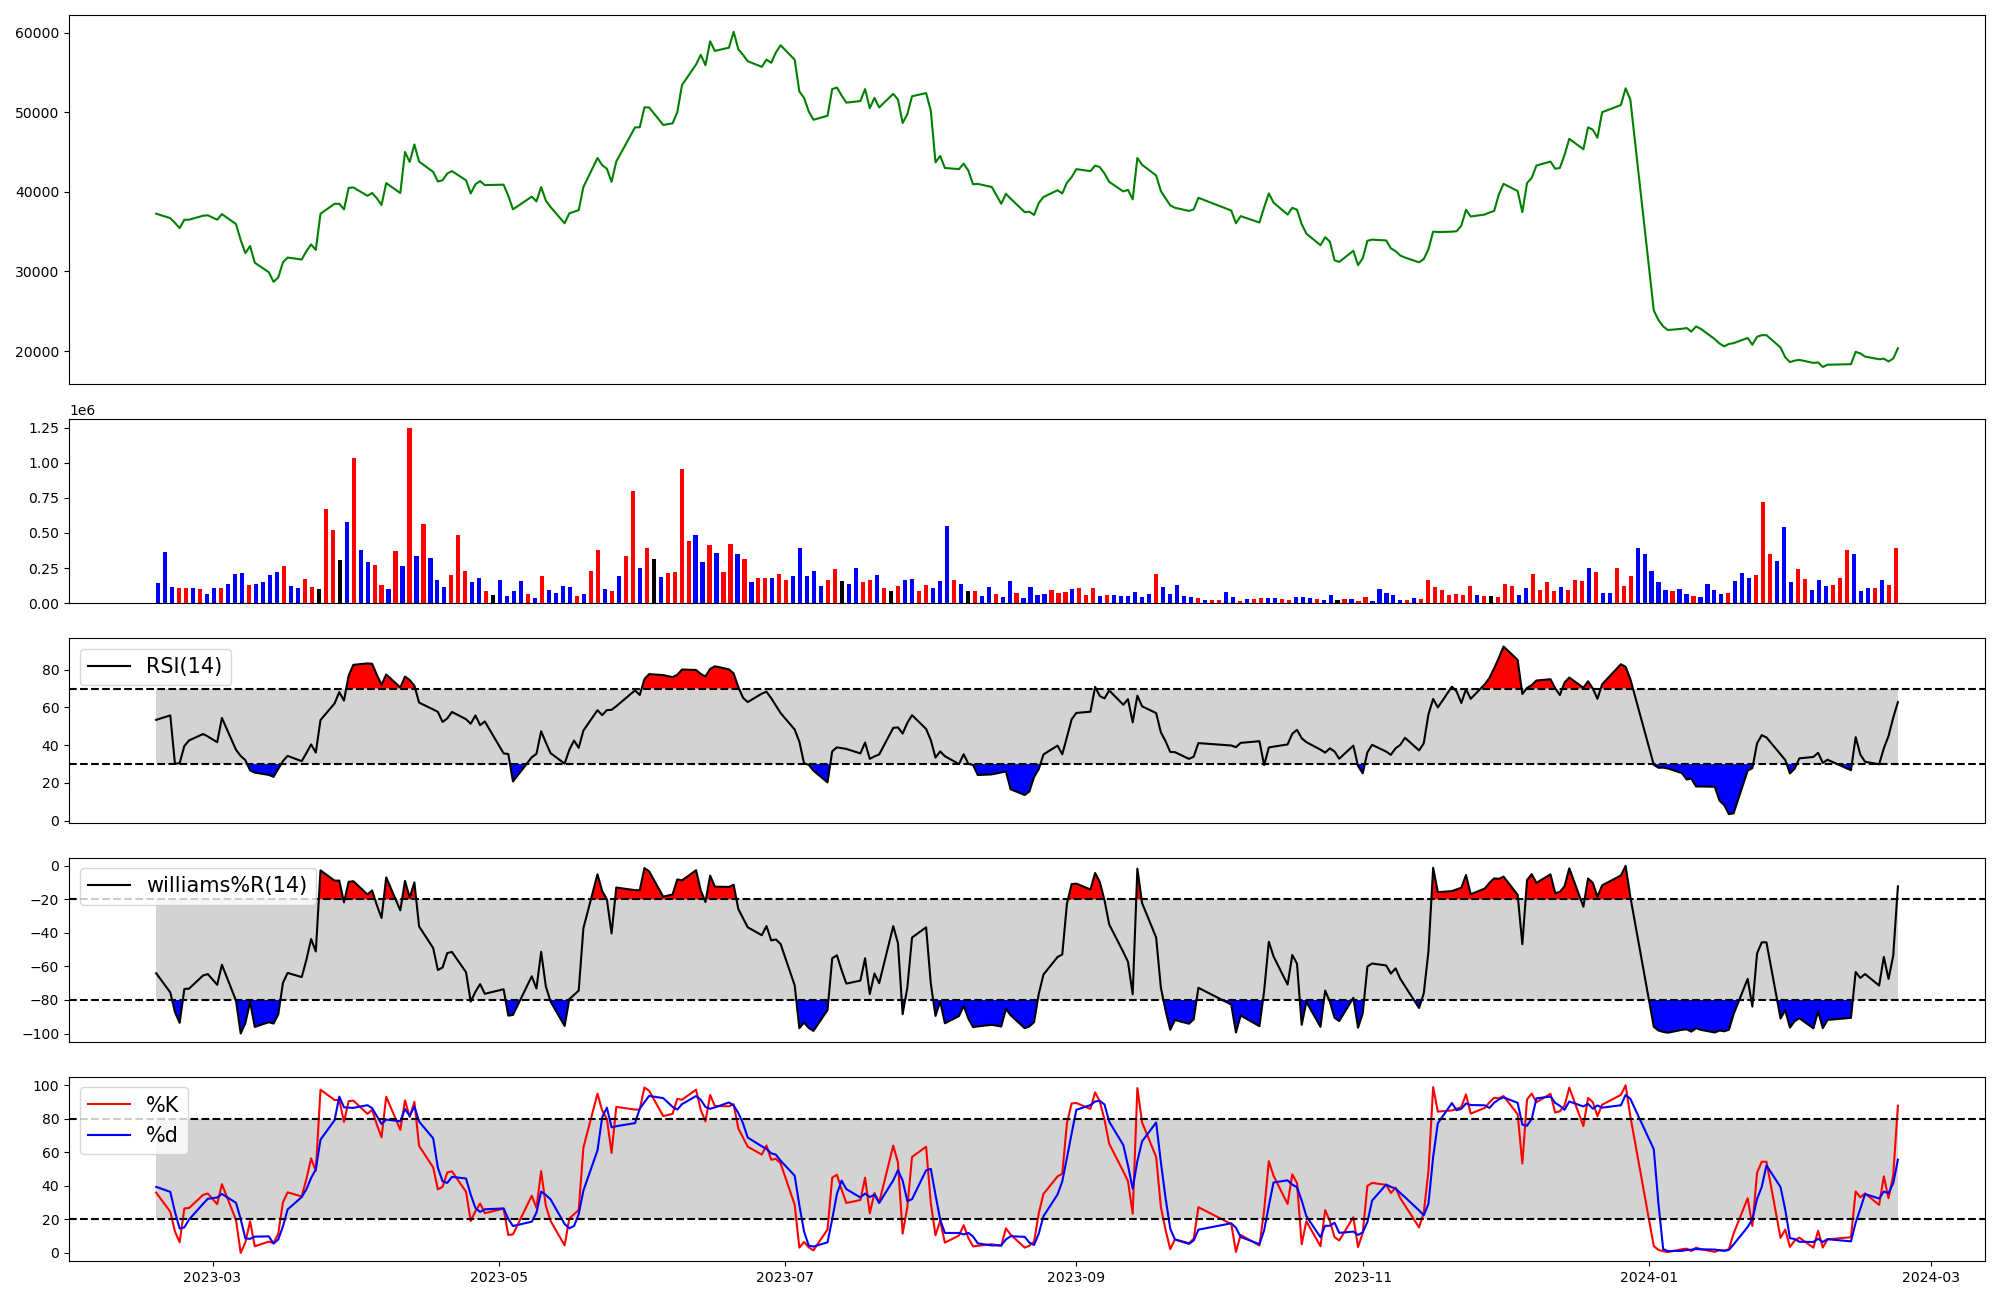Click the 2024-03 x-axis date label
The image size is (2000, 1300).
click(1930, 1277)
